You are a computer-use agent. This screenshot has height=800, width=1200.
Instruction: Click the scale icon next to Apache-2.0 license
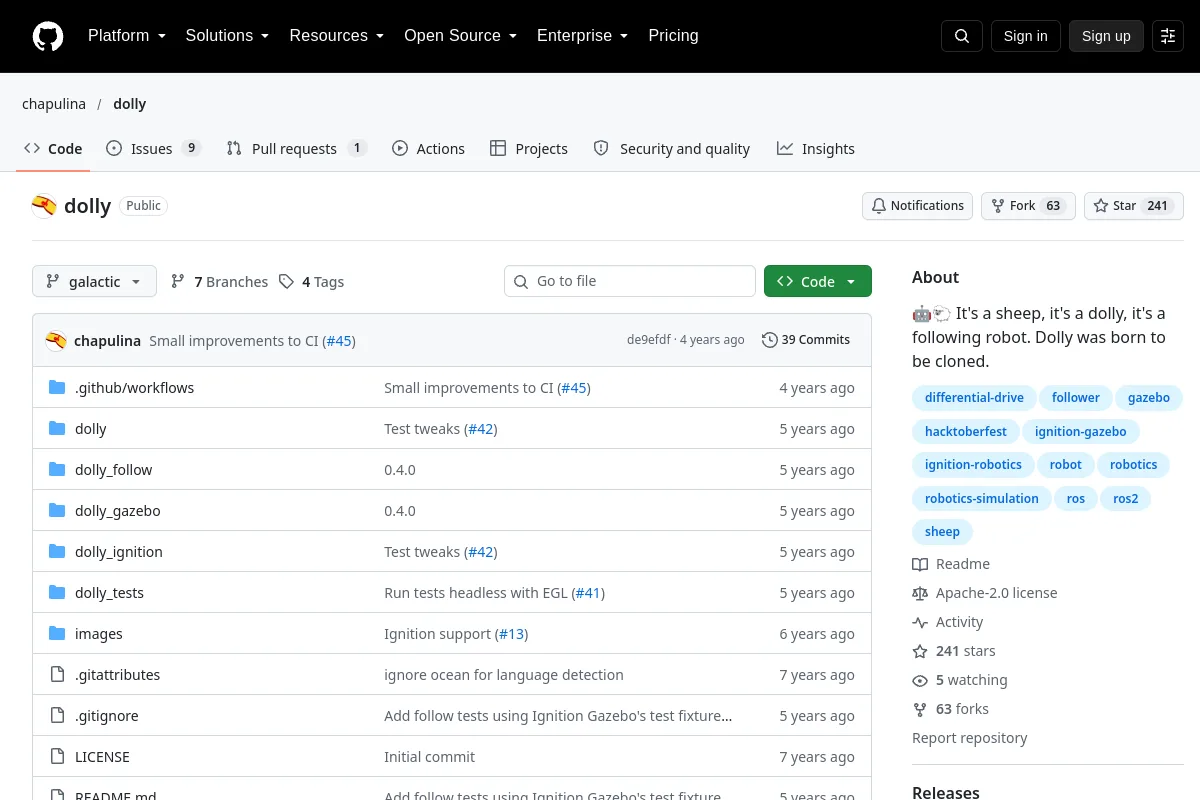coord(920,593)
